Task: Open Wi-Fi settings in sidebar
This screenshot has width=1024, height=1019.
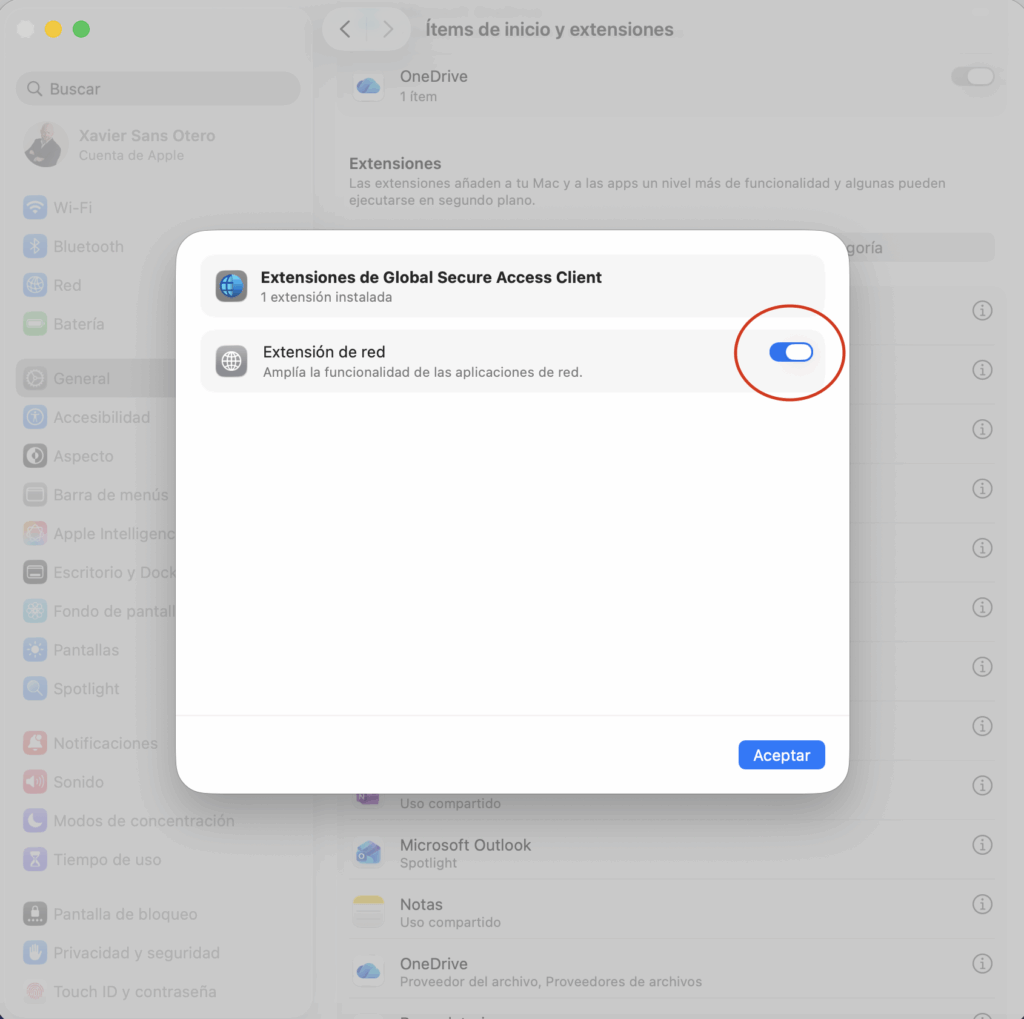Action: [x=72, y=208]
